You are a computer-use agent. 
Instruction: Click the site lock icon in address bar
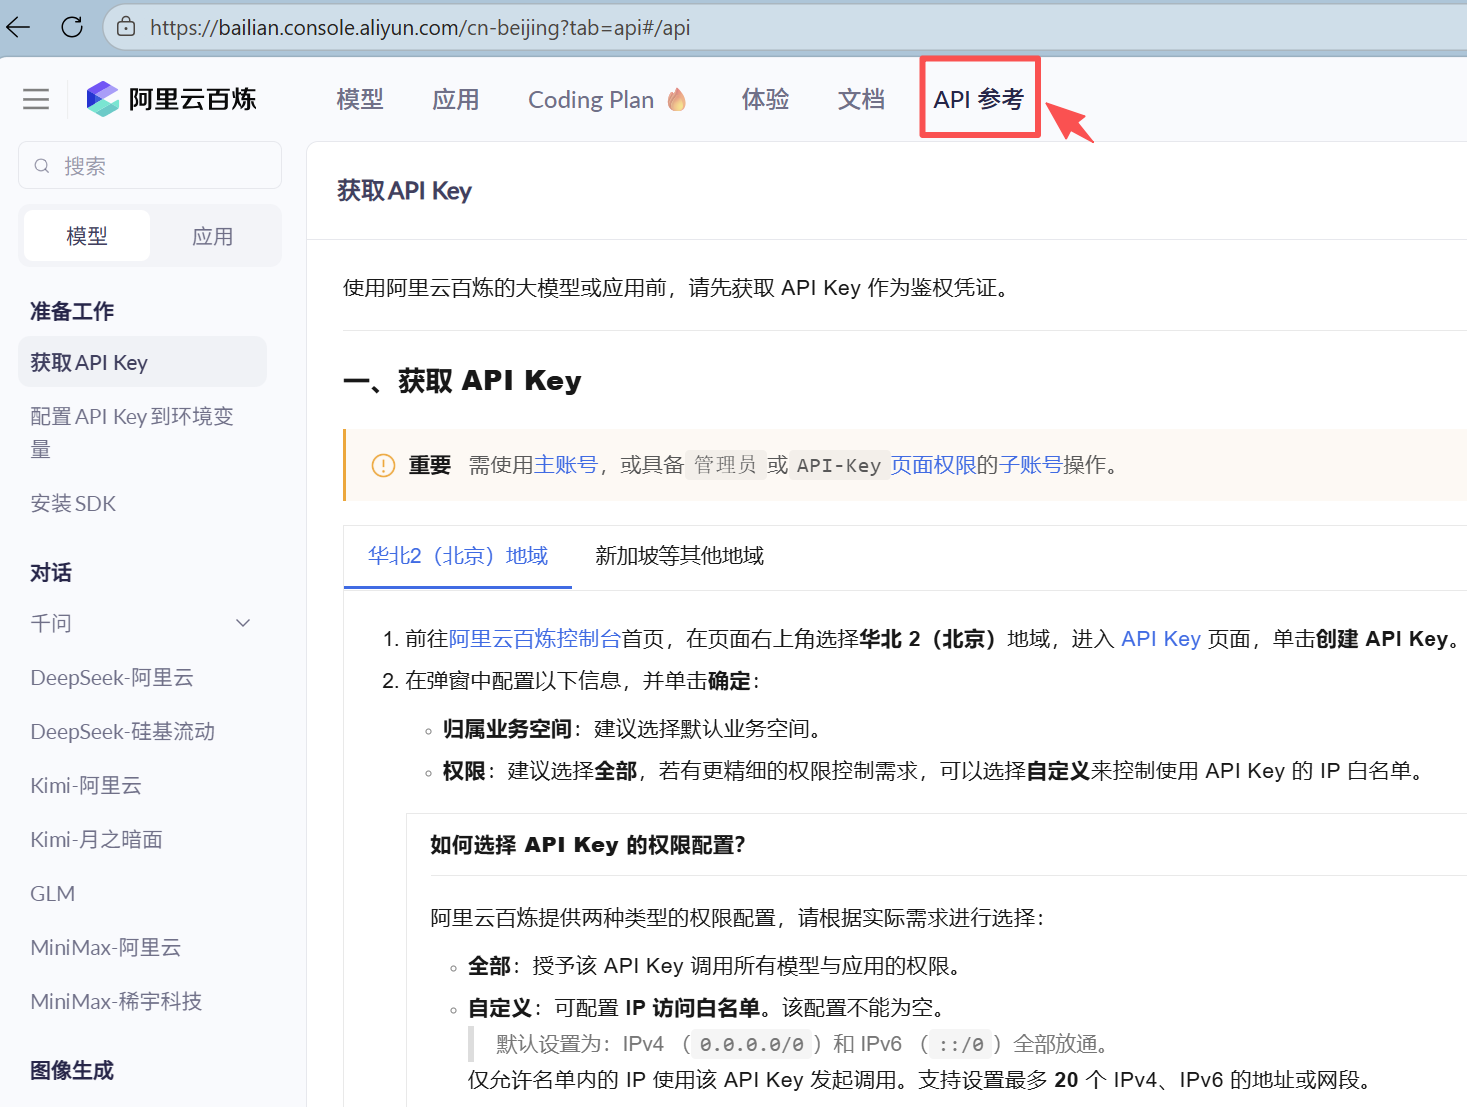click(x=126, y=27)
